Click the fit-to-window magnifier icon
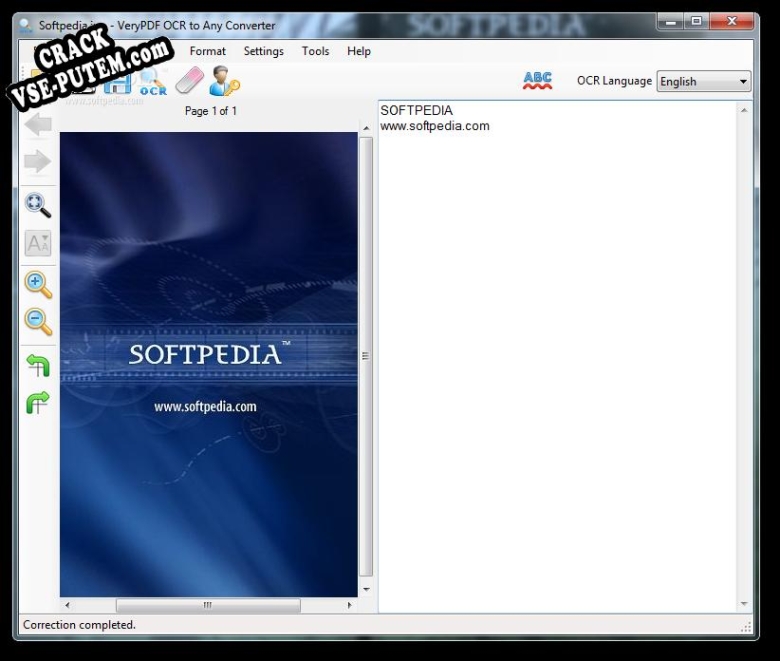Image resolution: width=780 pixels, height=661 pixels. (38, 205)
